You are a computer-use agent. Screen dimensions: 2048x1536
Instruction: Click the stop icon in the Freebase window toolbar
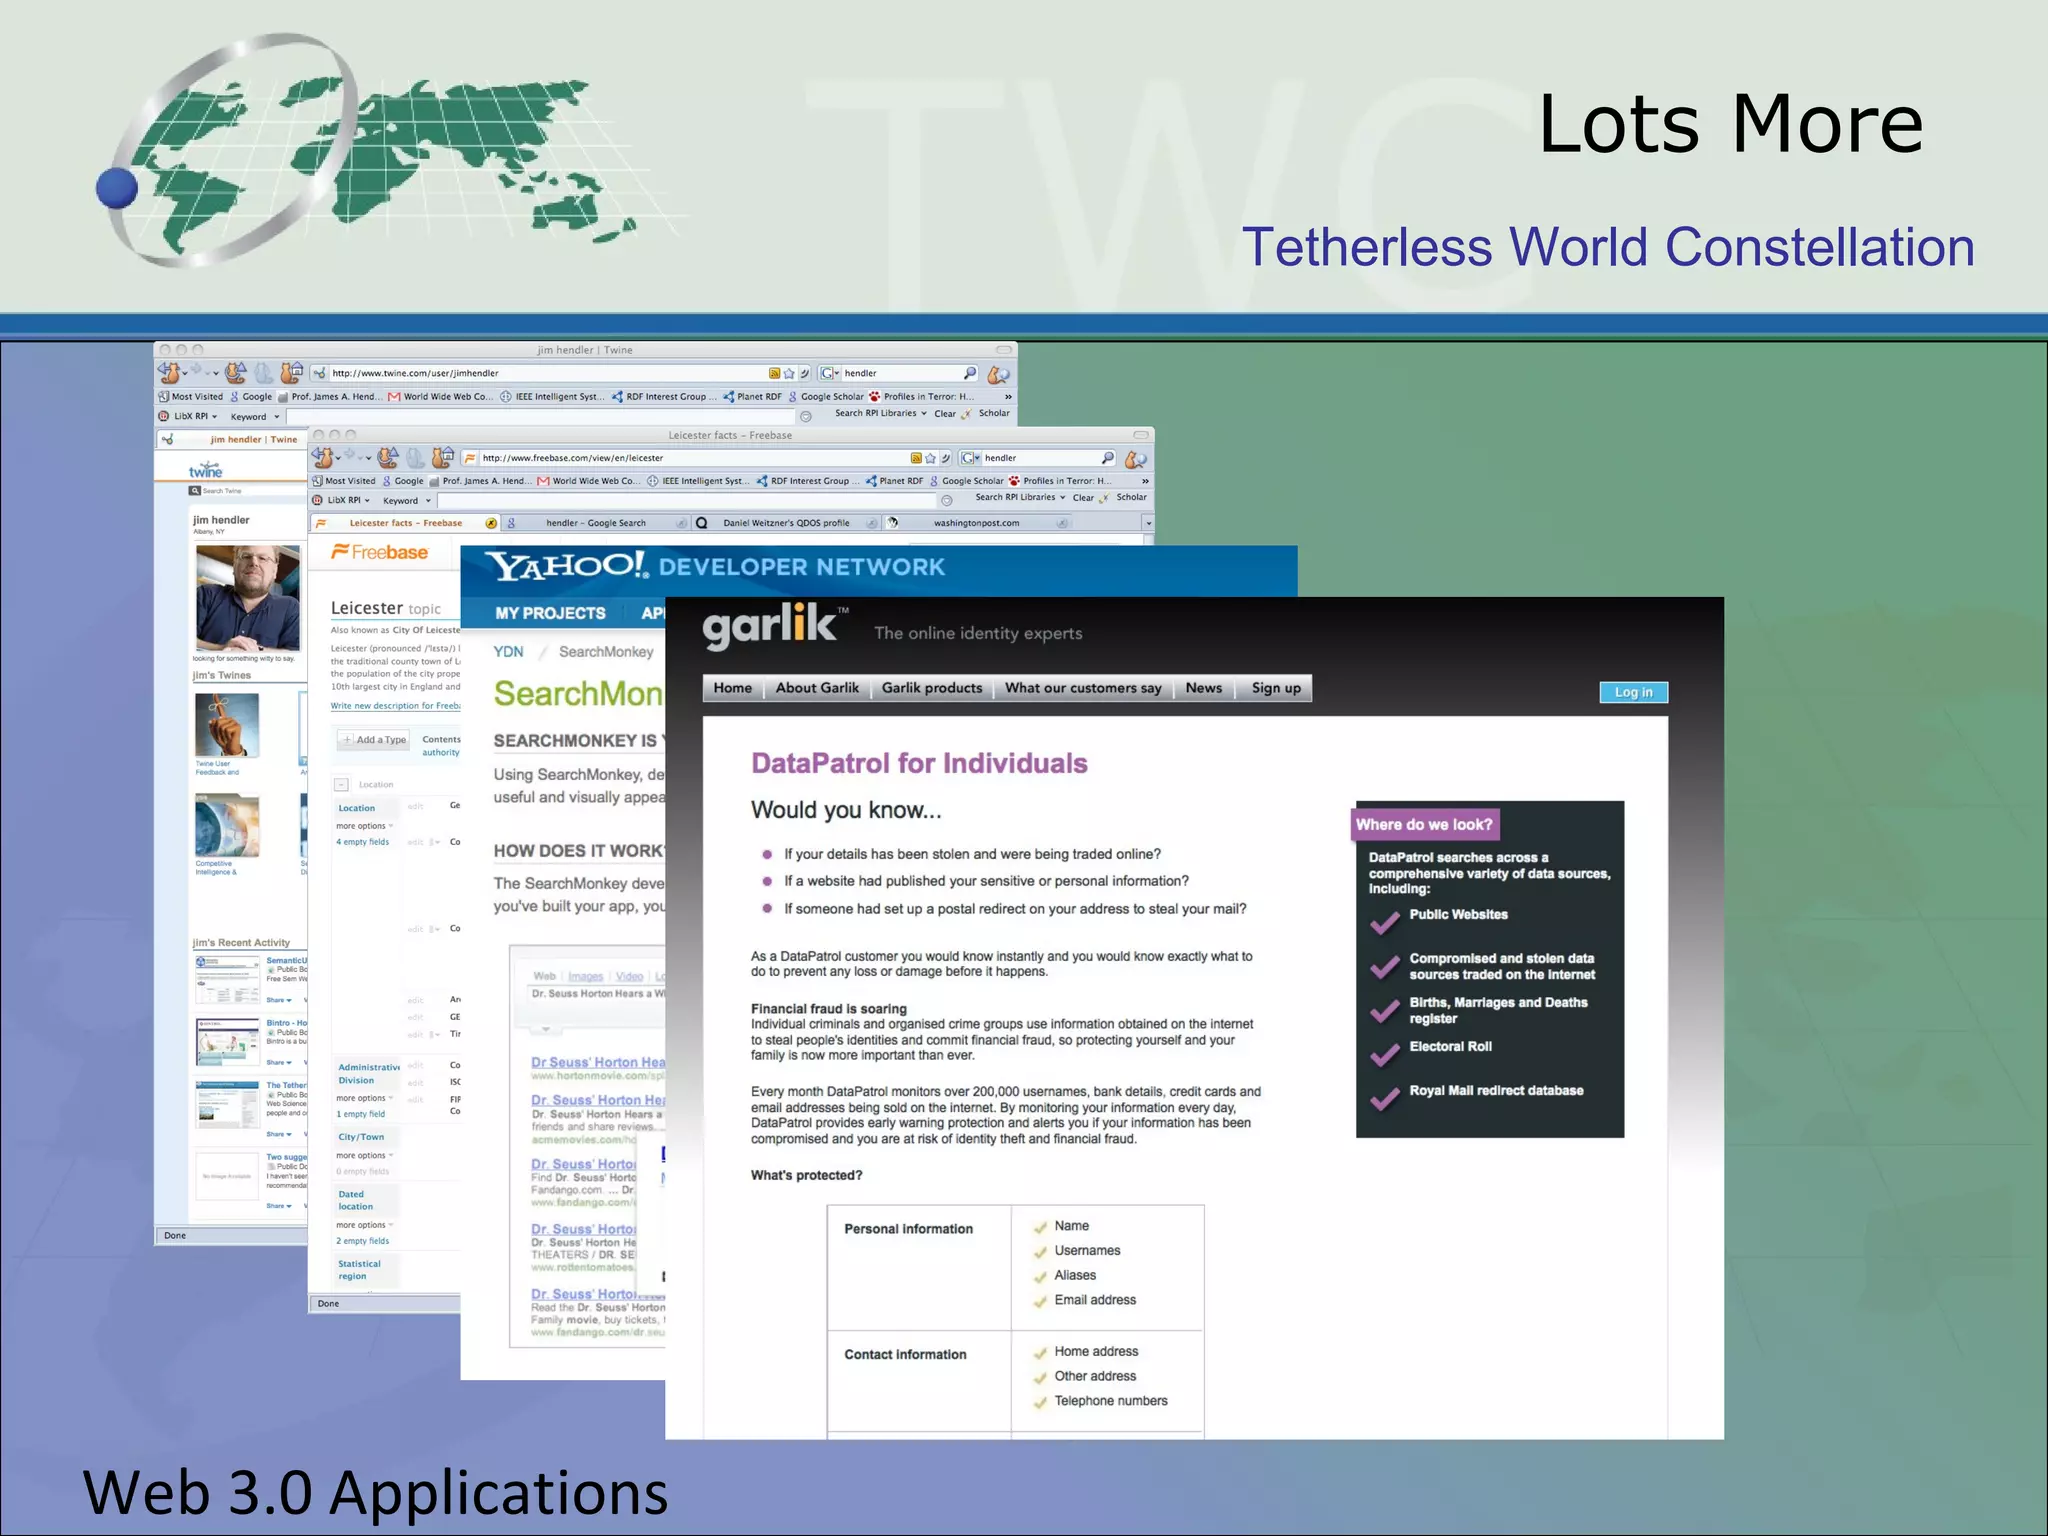(416, 458)
